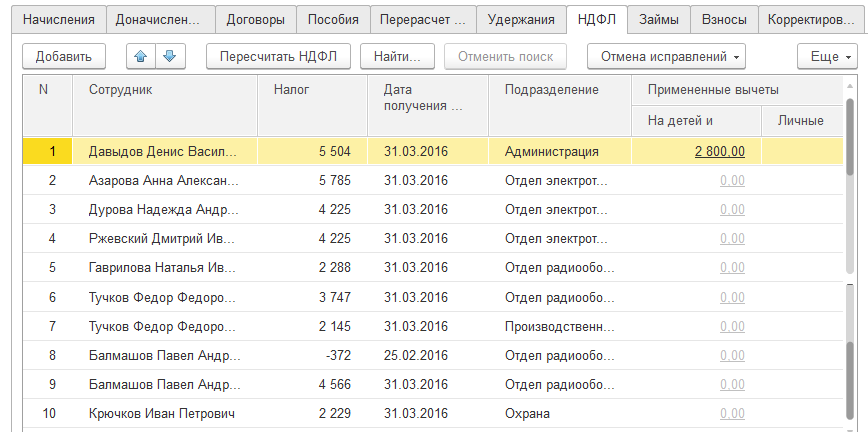Click the Налог column header
This screenshot has width=868, height=432.
(291, 90)
